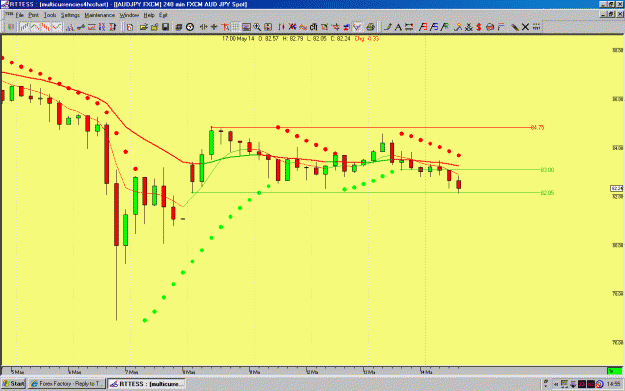
Task: Click the green indicator at chart bottom-right
Action: click(614, 371)
